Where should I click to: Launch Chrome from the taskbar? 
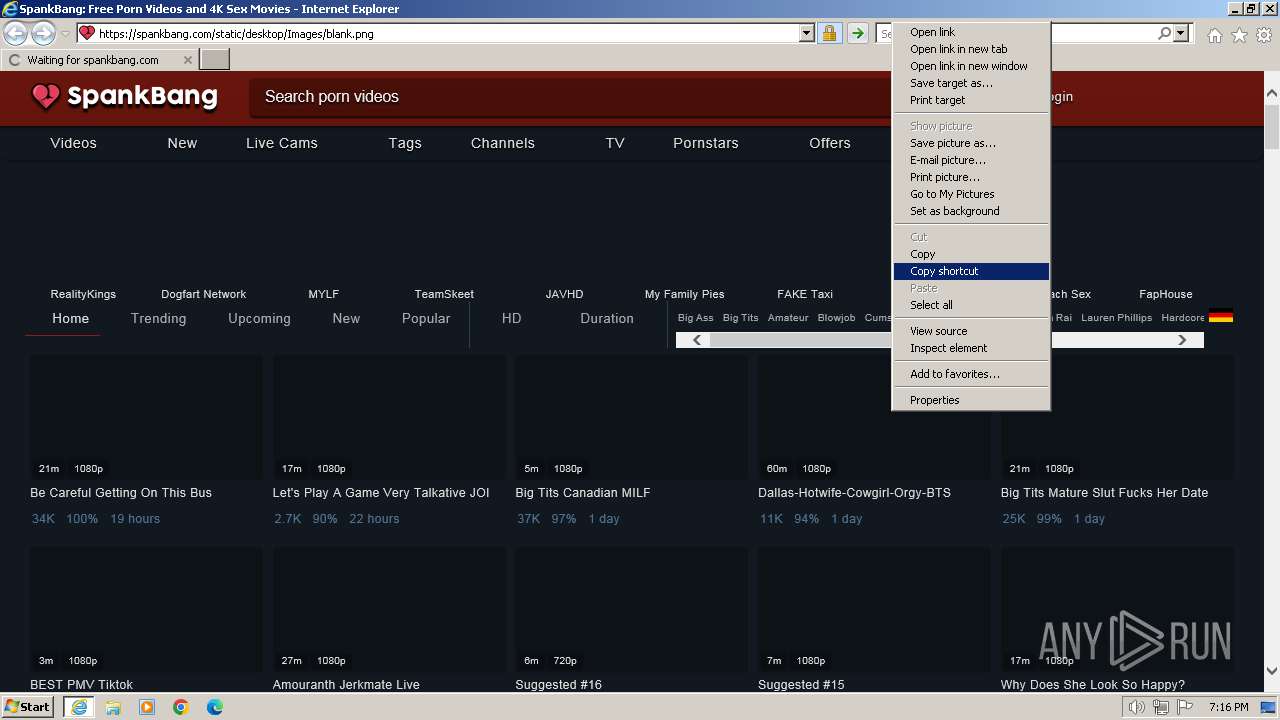(181, 707)
